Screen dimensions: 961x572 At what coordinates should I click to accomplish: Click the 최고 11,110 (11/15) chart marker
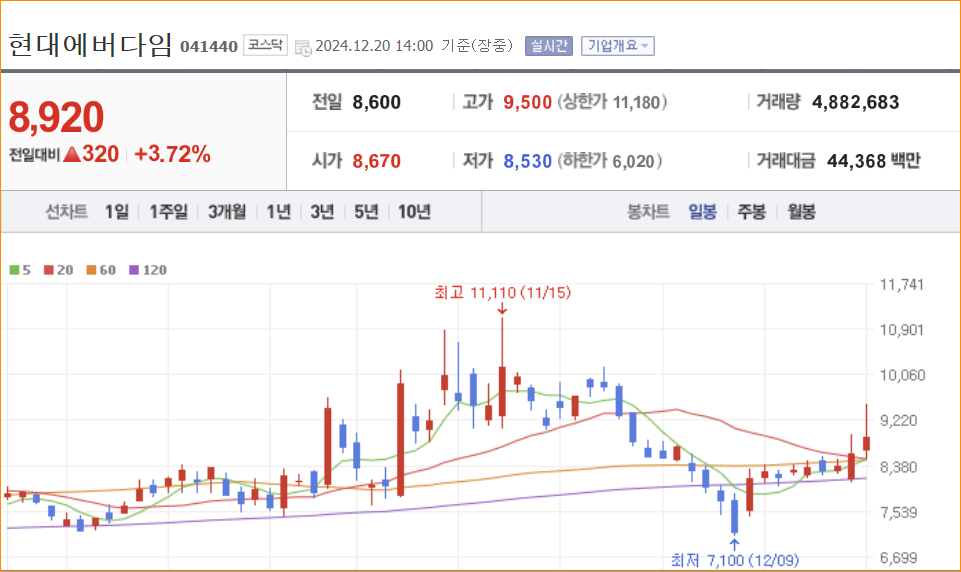tap(503, 292)
